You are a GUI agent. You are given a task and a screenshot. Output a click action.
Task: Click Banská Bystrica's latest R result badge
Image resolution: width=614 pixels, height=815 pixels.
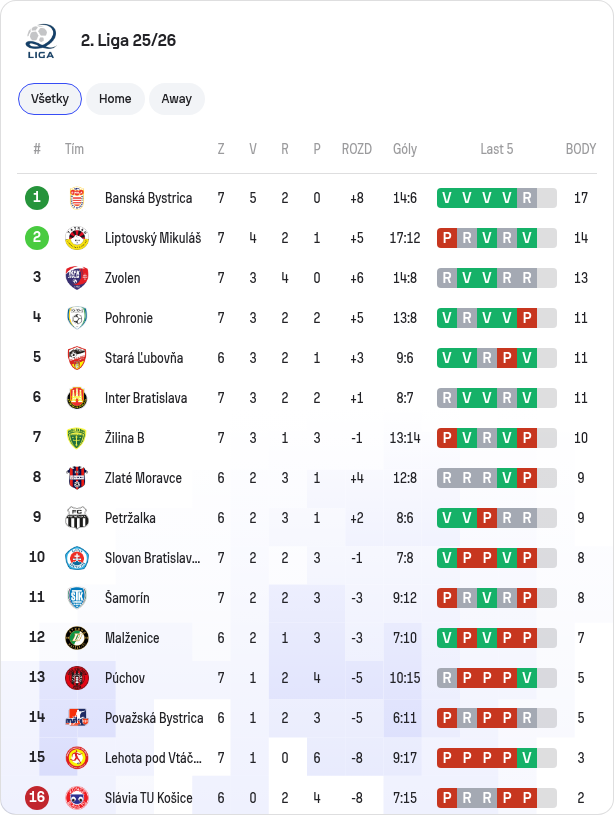tap(527, 198)
